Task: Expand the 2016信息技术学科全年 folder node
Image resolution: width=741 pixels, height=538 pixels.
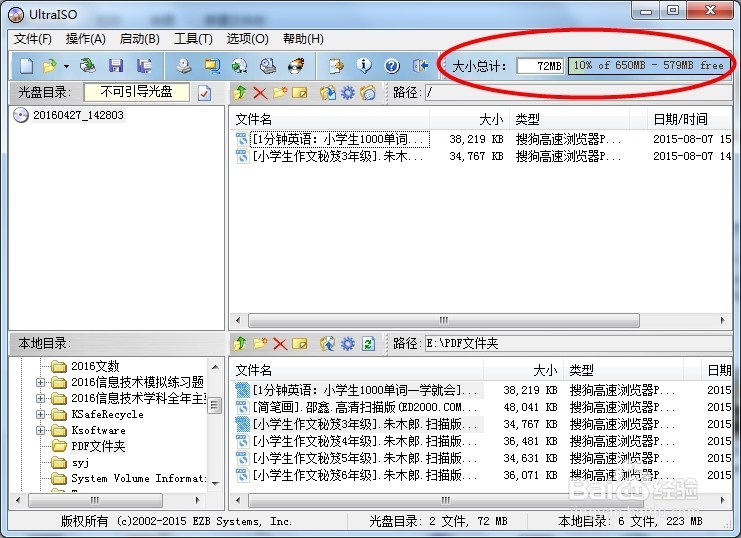Action: (41, 399)
